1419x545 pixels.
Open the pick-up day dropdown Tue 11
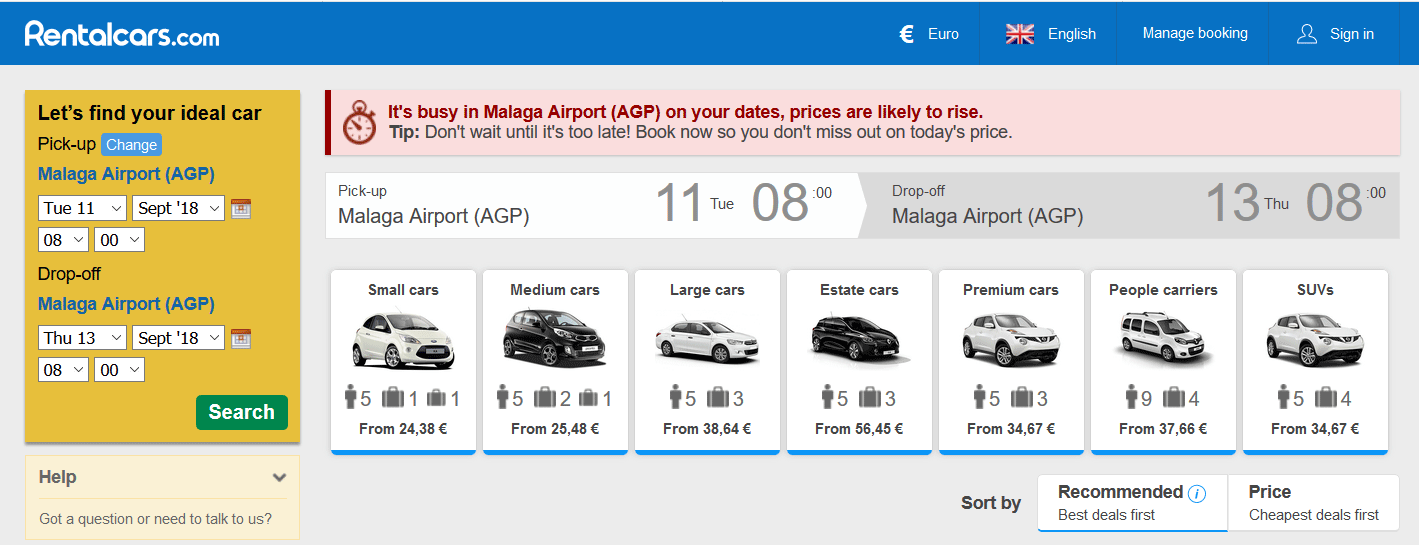click(83, 208)
